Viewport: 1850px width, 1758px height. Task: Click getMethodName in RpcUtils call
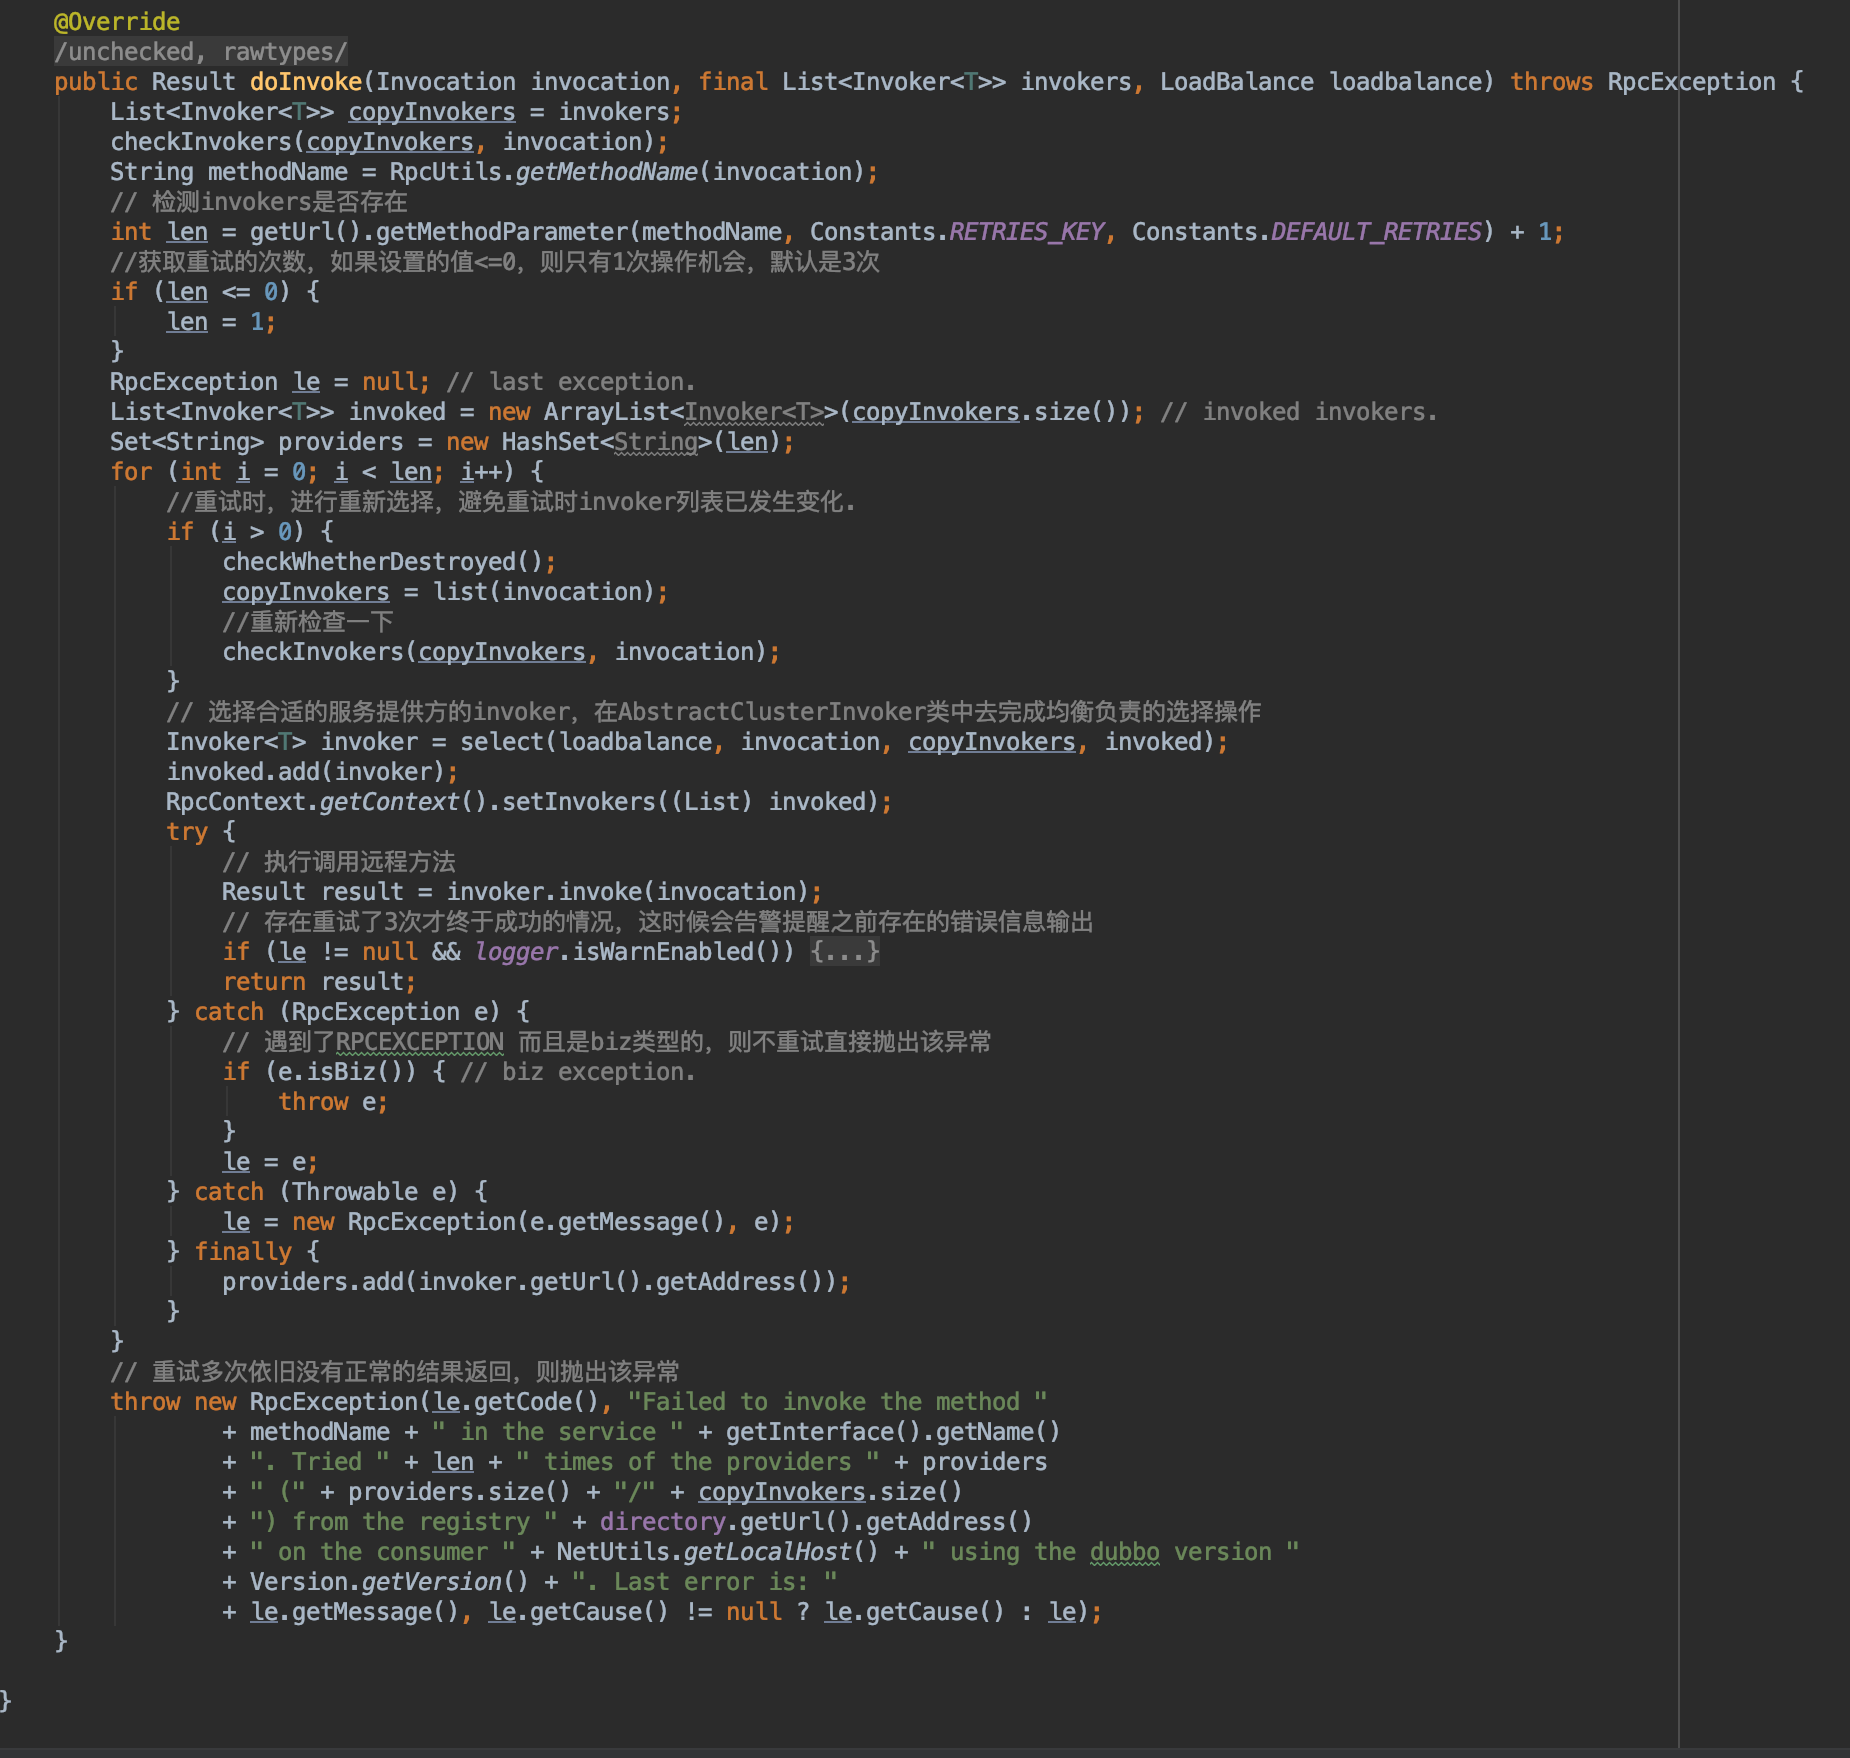(606, 171)
